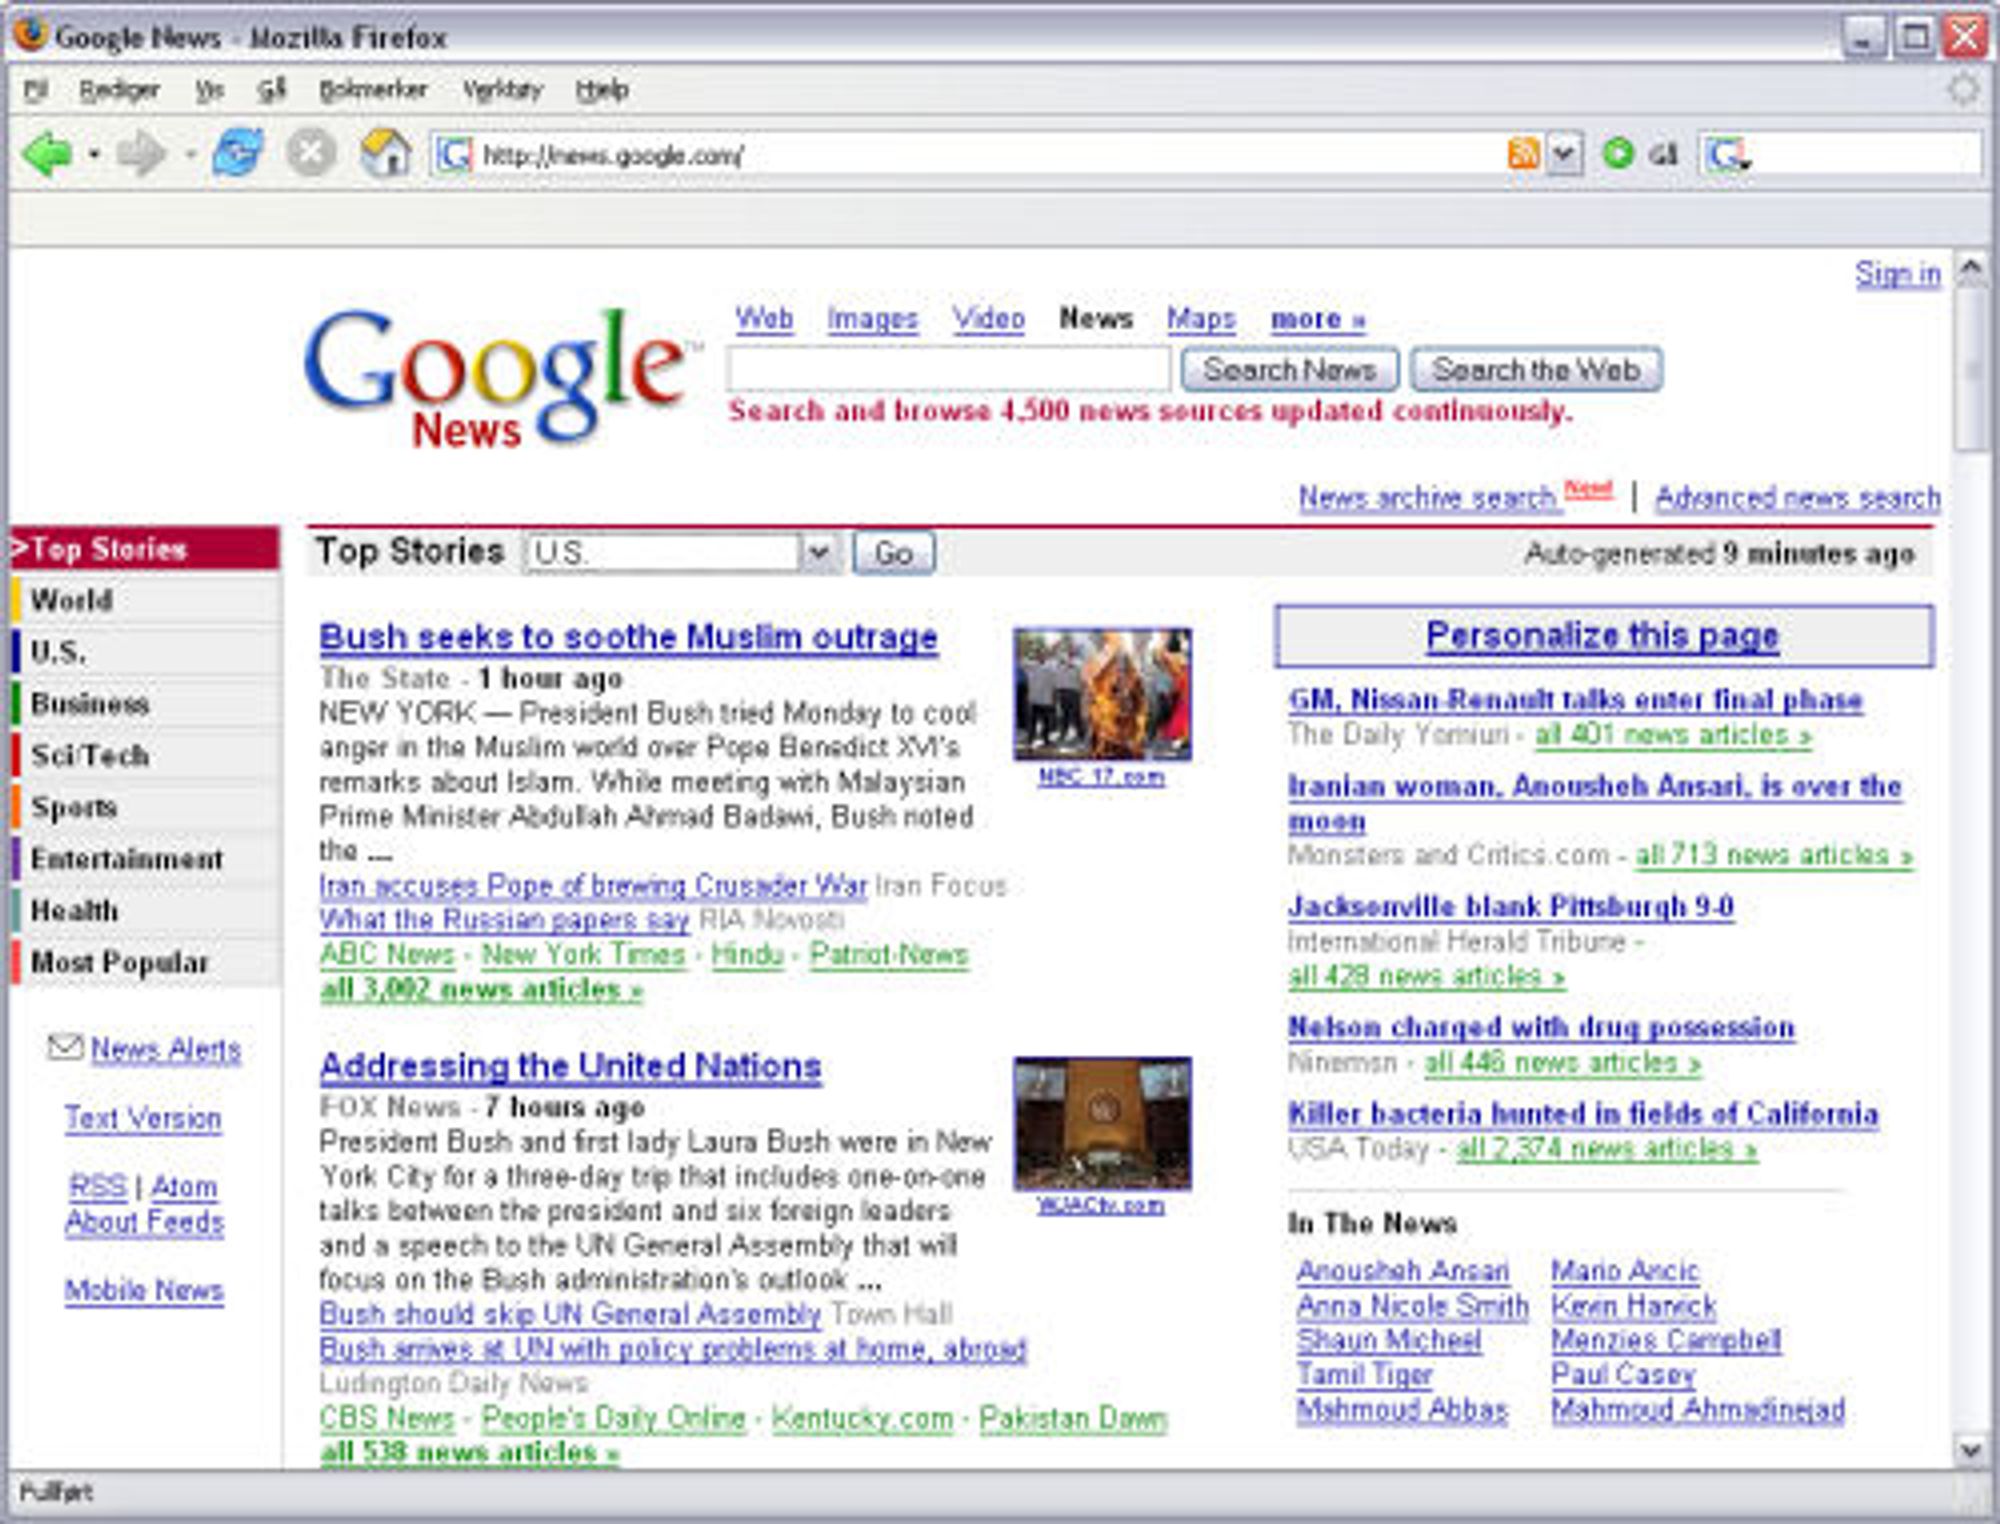Click the Search News button

click(1289, 370)
